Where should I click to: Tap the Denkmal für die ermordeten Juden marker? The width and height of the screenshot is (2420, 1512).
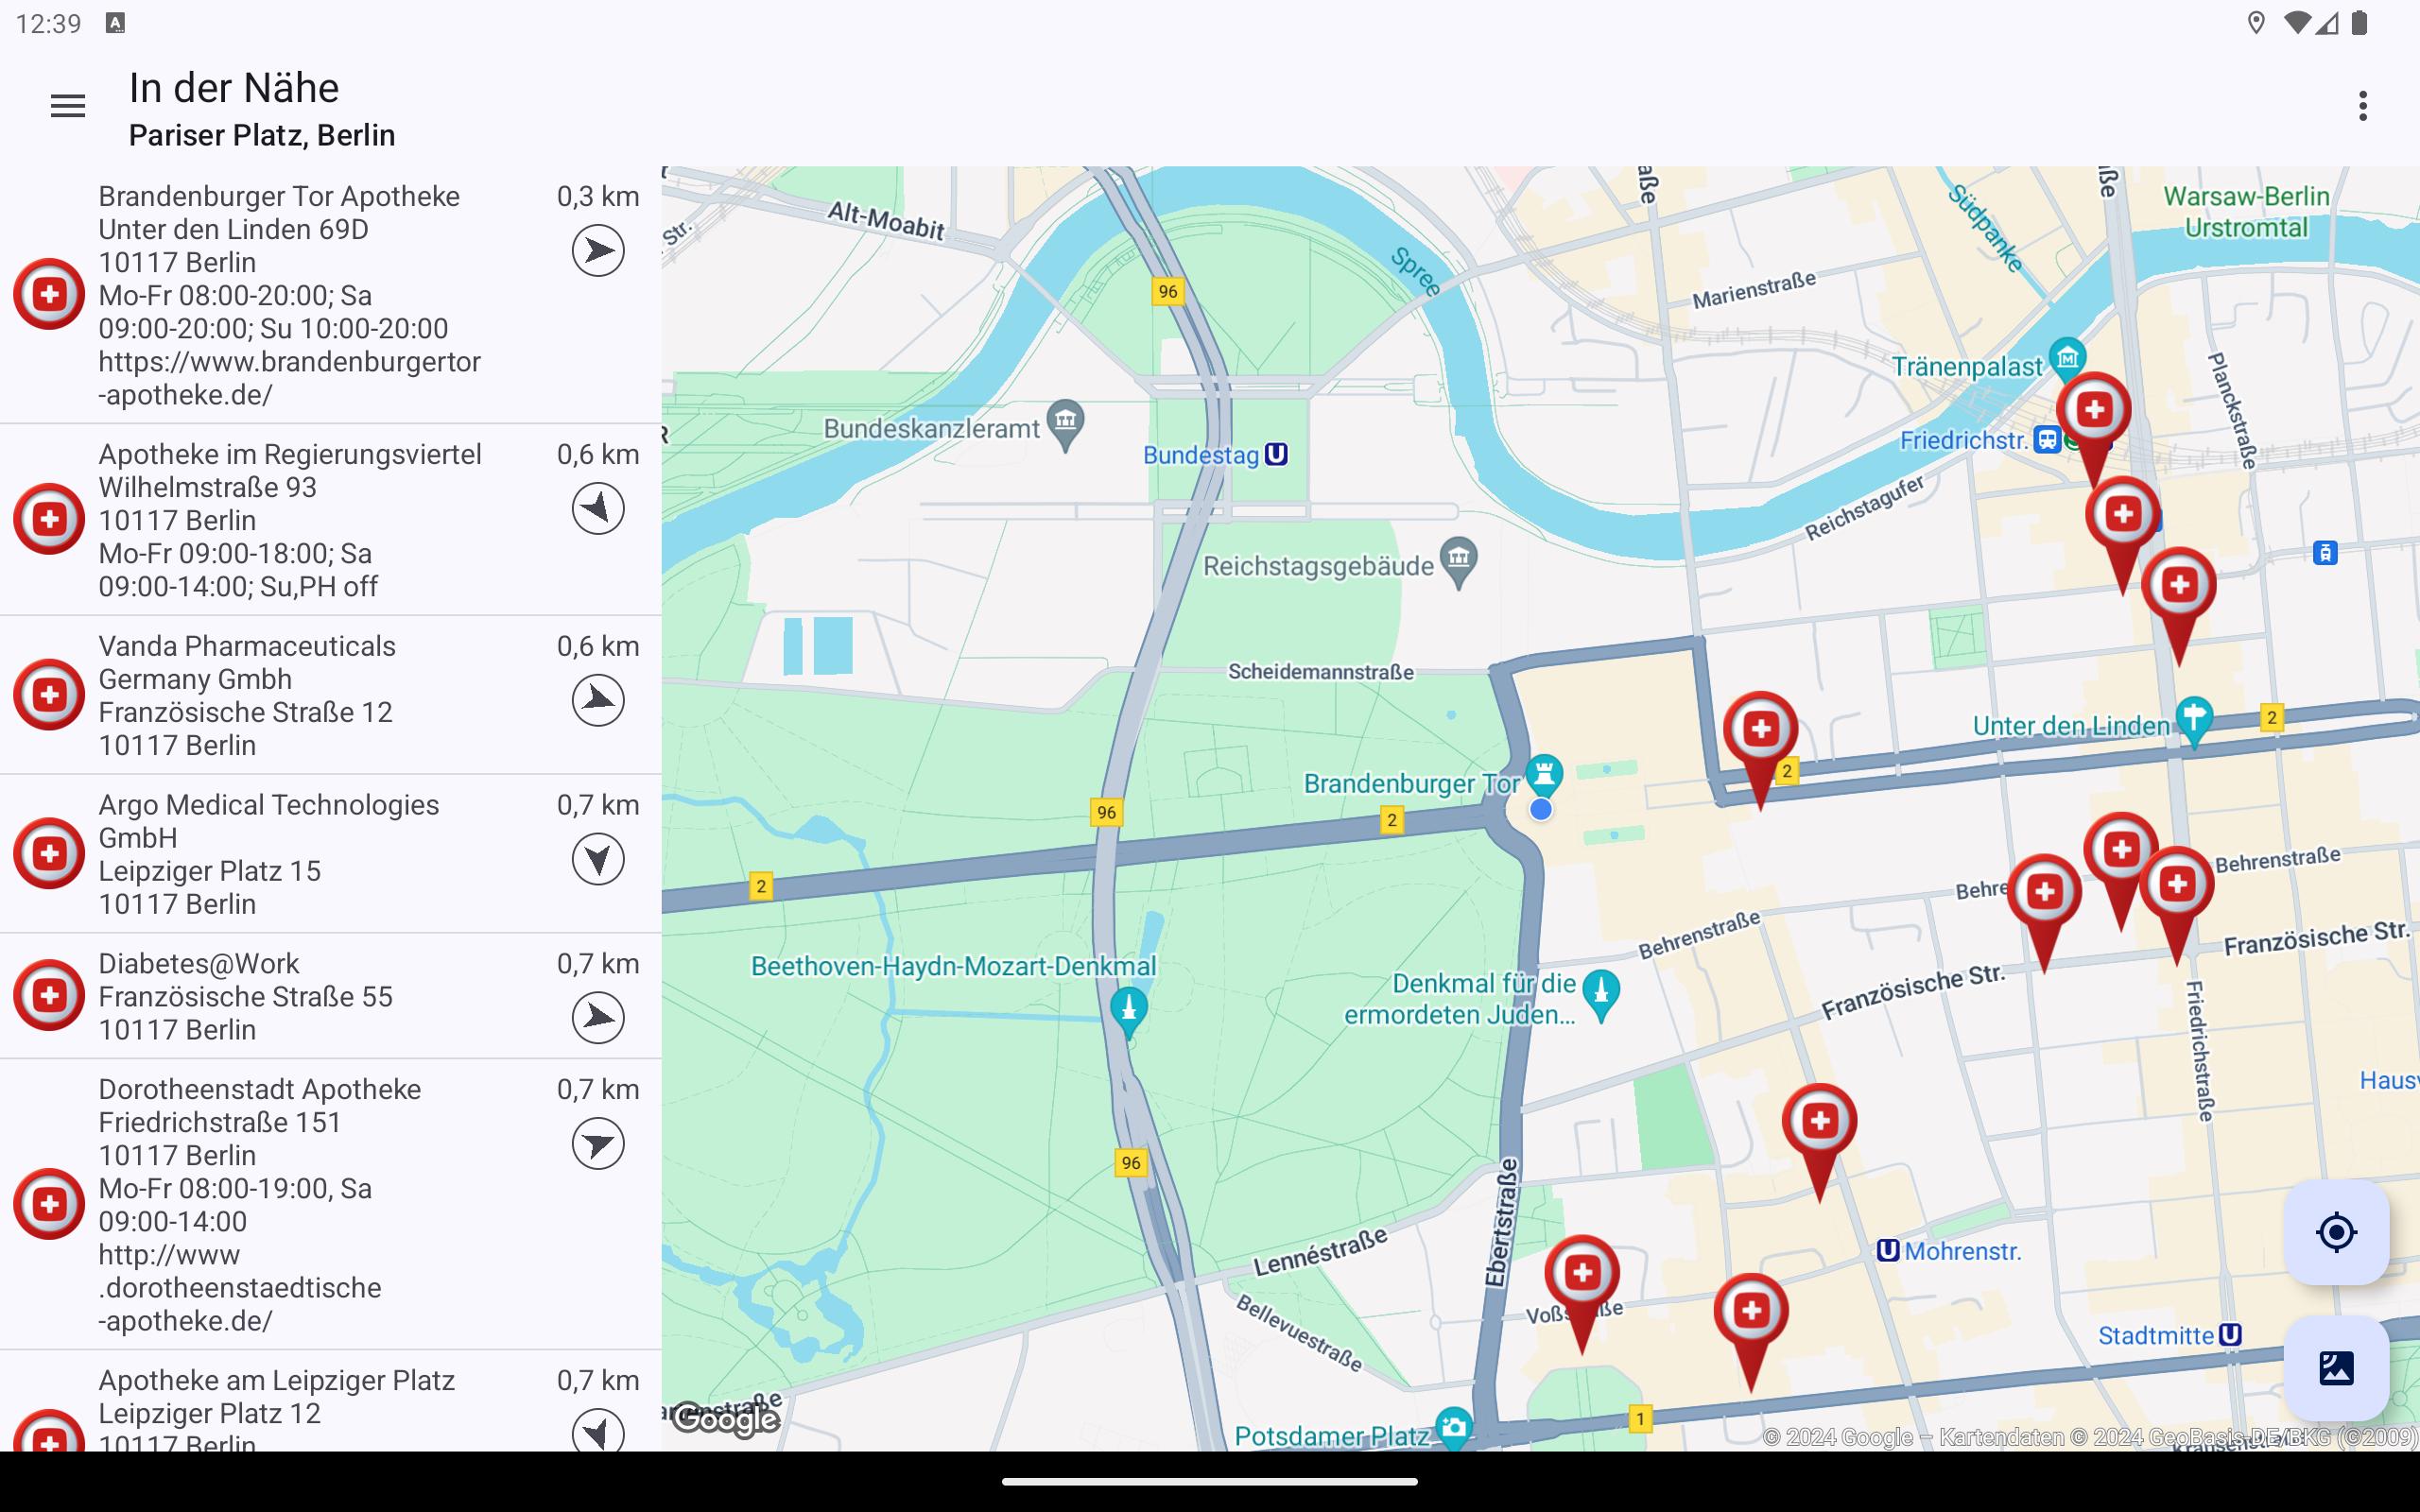coord(1602,996)
